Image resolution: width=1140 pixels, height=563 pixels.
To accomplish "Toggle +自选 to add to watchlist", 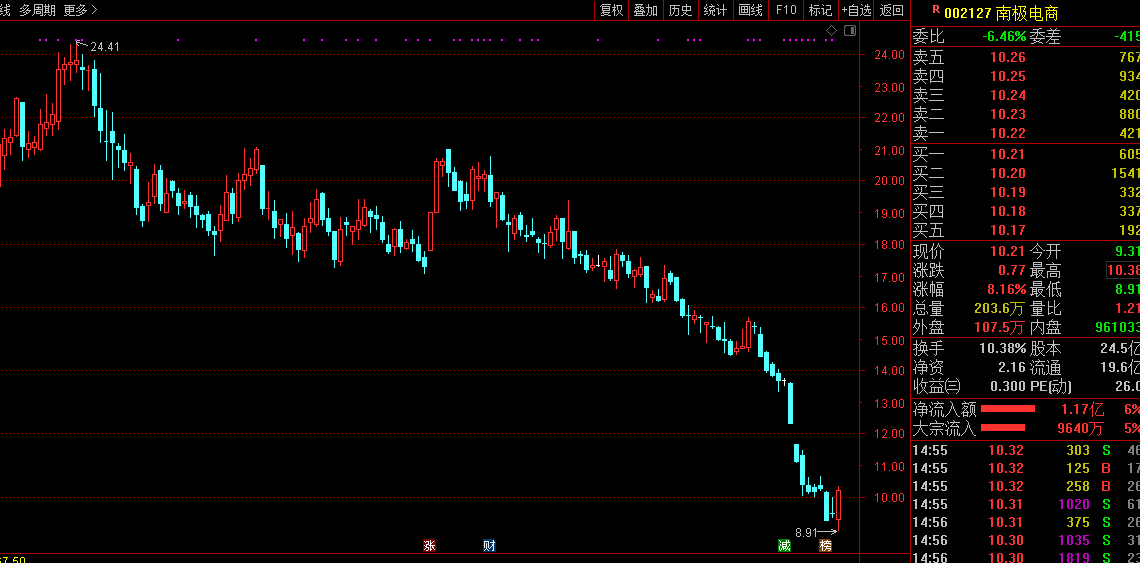I will point(856,10).
